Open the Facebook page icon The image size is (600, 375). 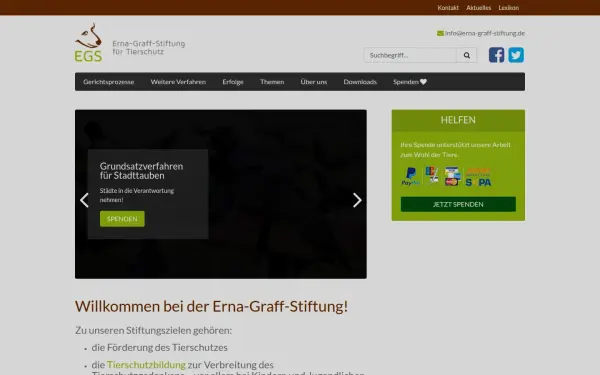tap(496, 55)
